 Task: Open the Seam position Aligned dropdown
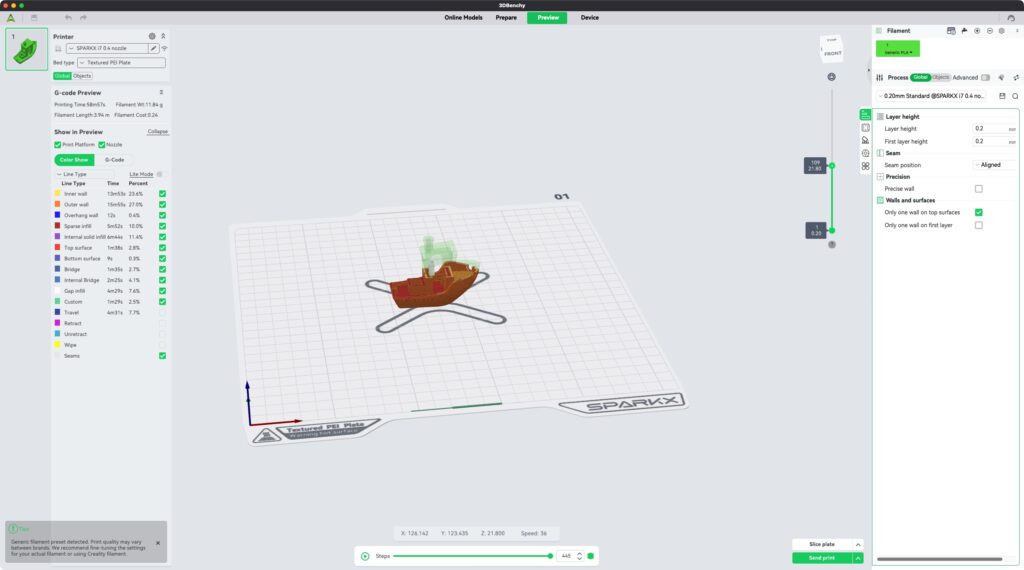point(994,165)
